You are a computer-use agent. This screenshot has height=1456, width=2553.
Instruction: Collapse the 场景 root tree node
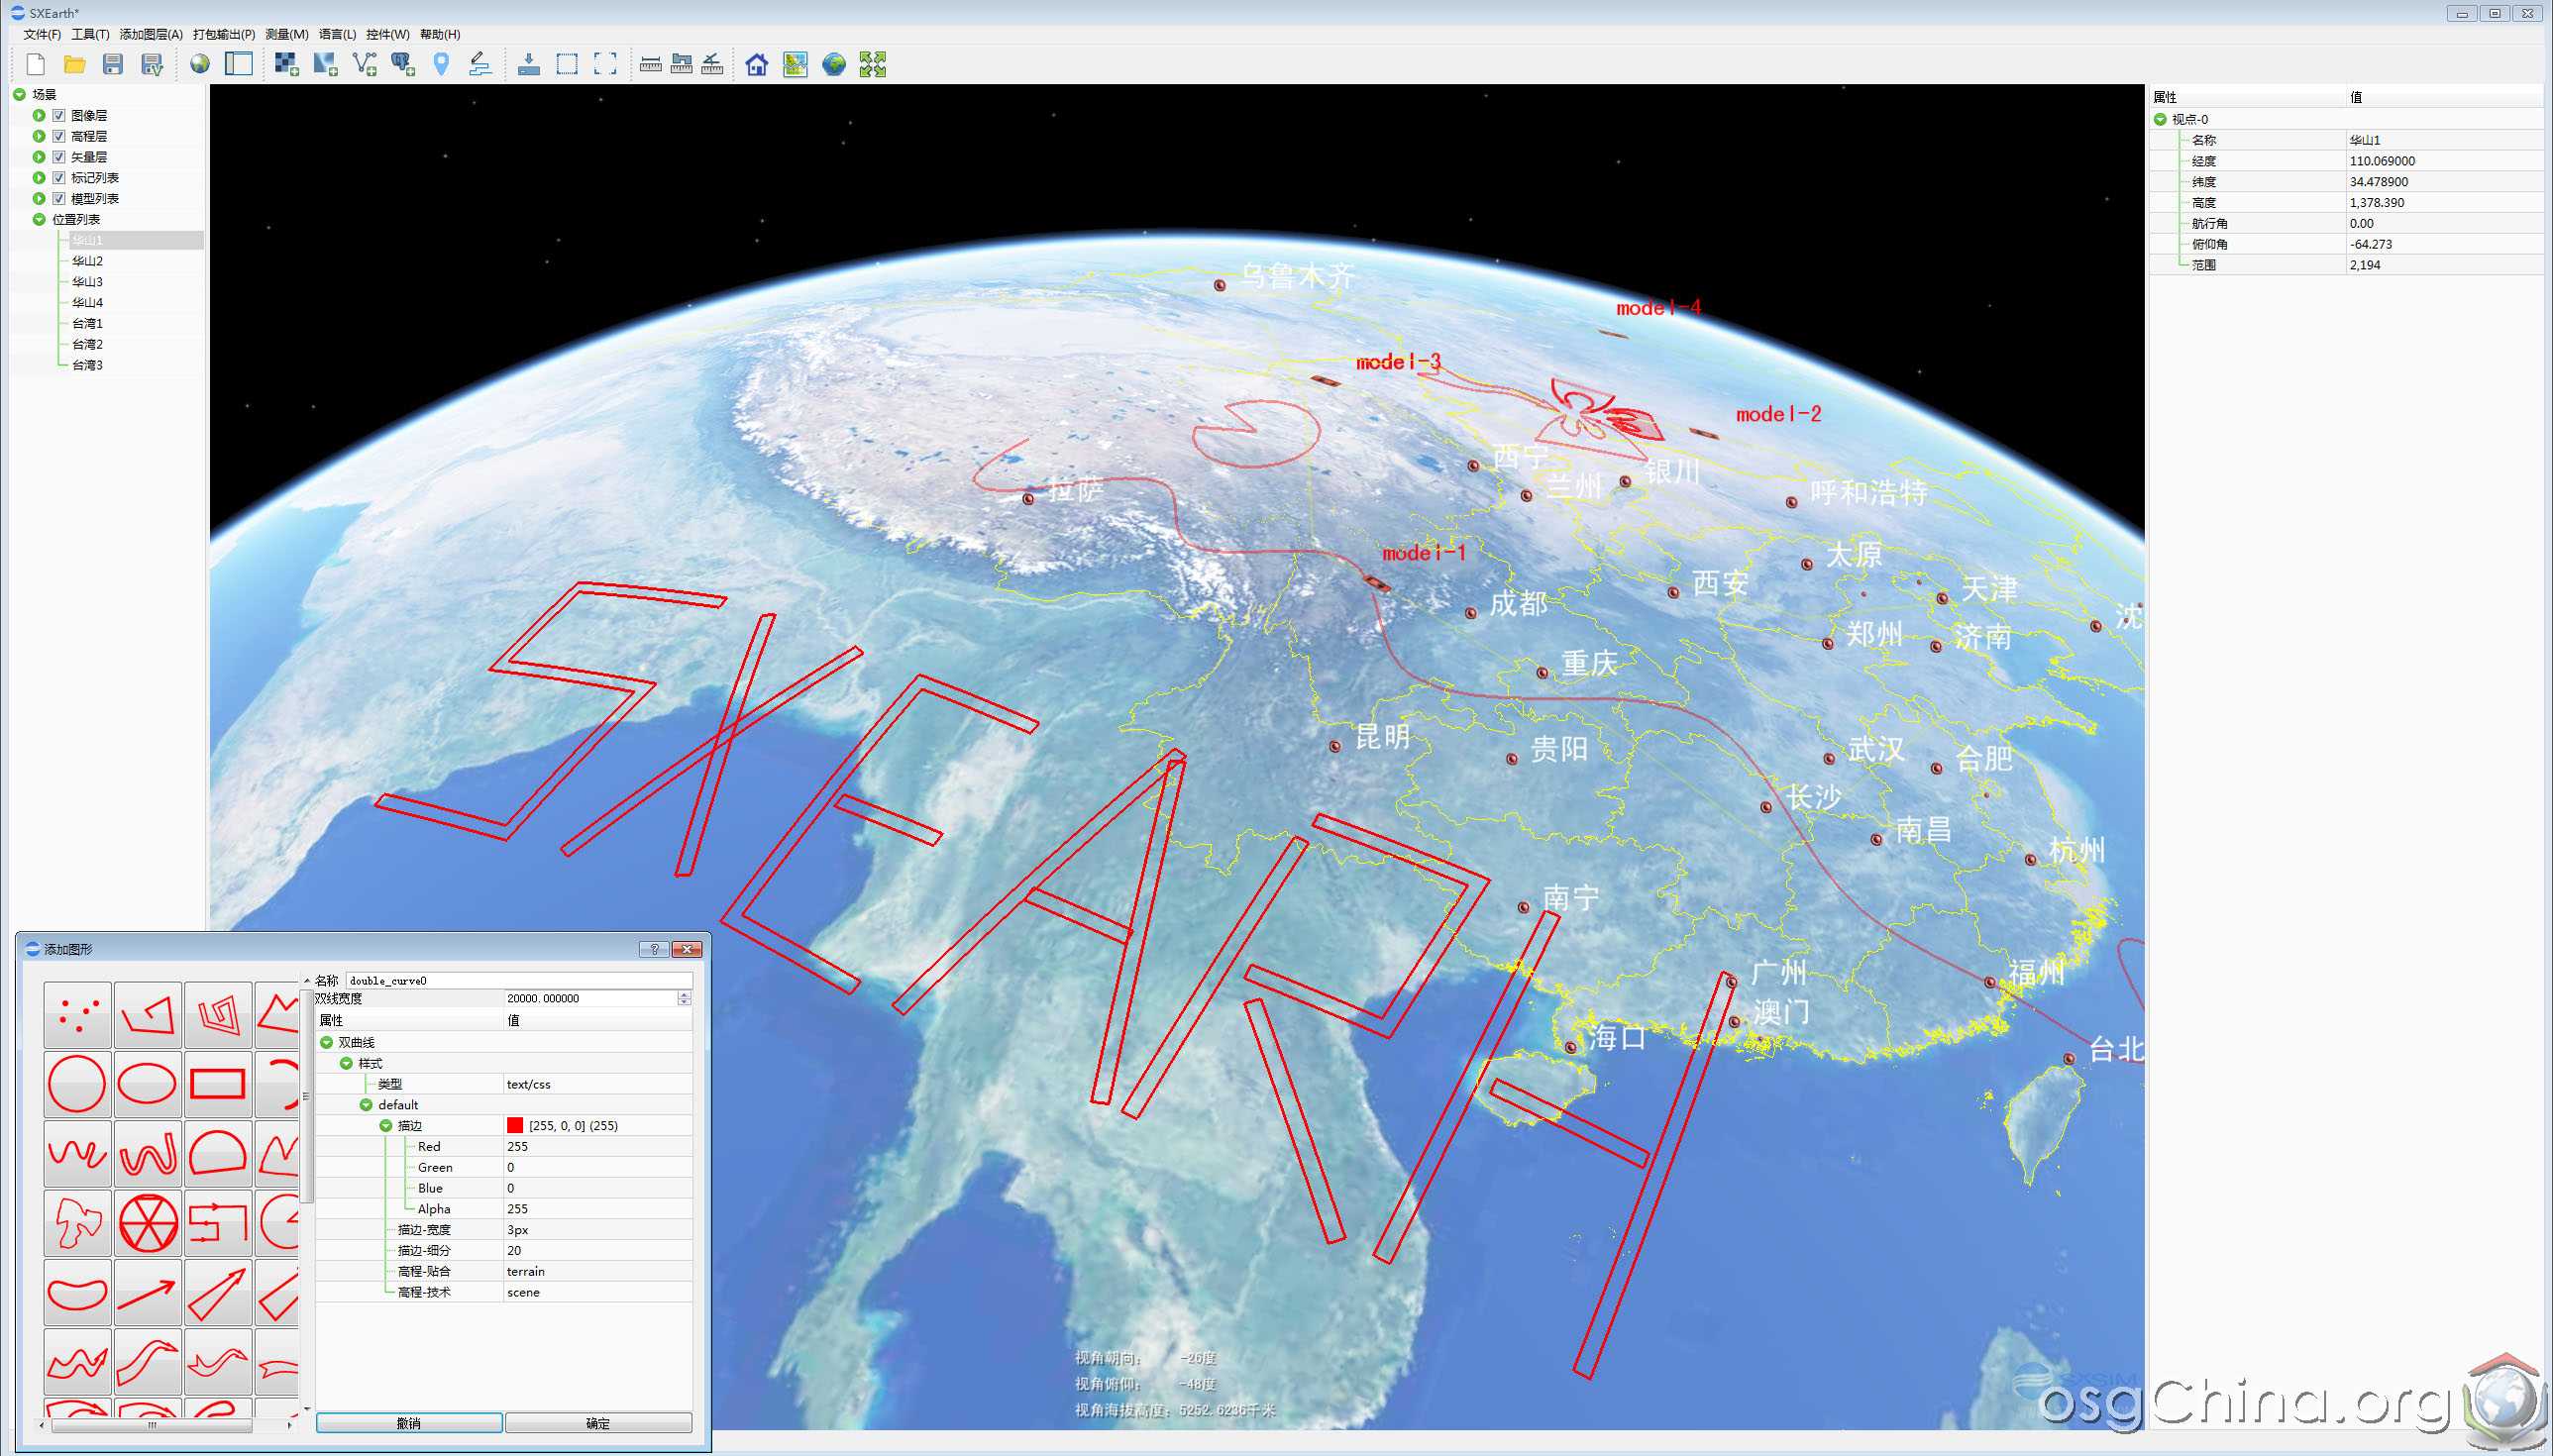pyautogui.click(x=19, y=95)
